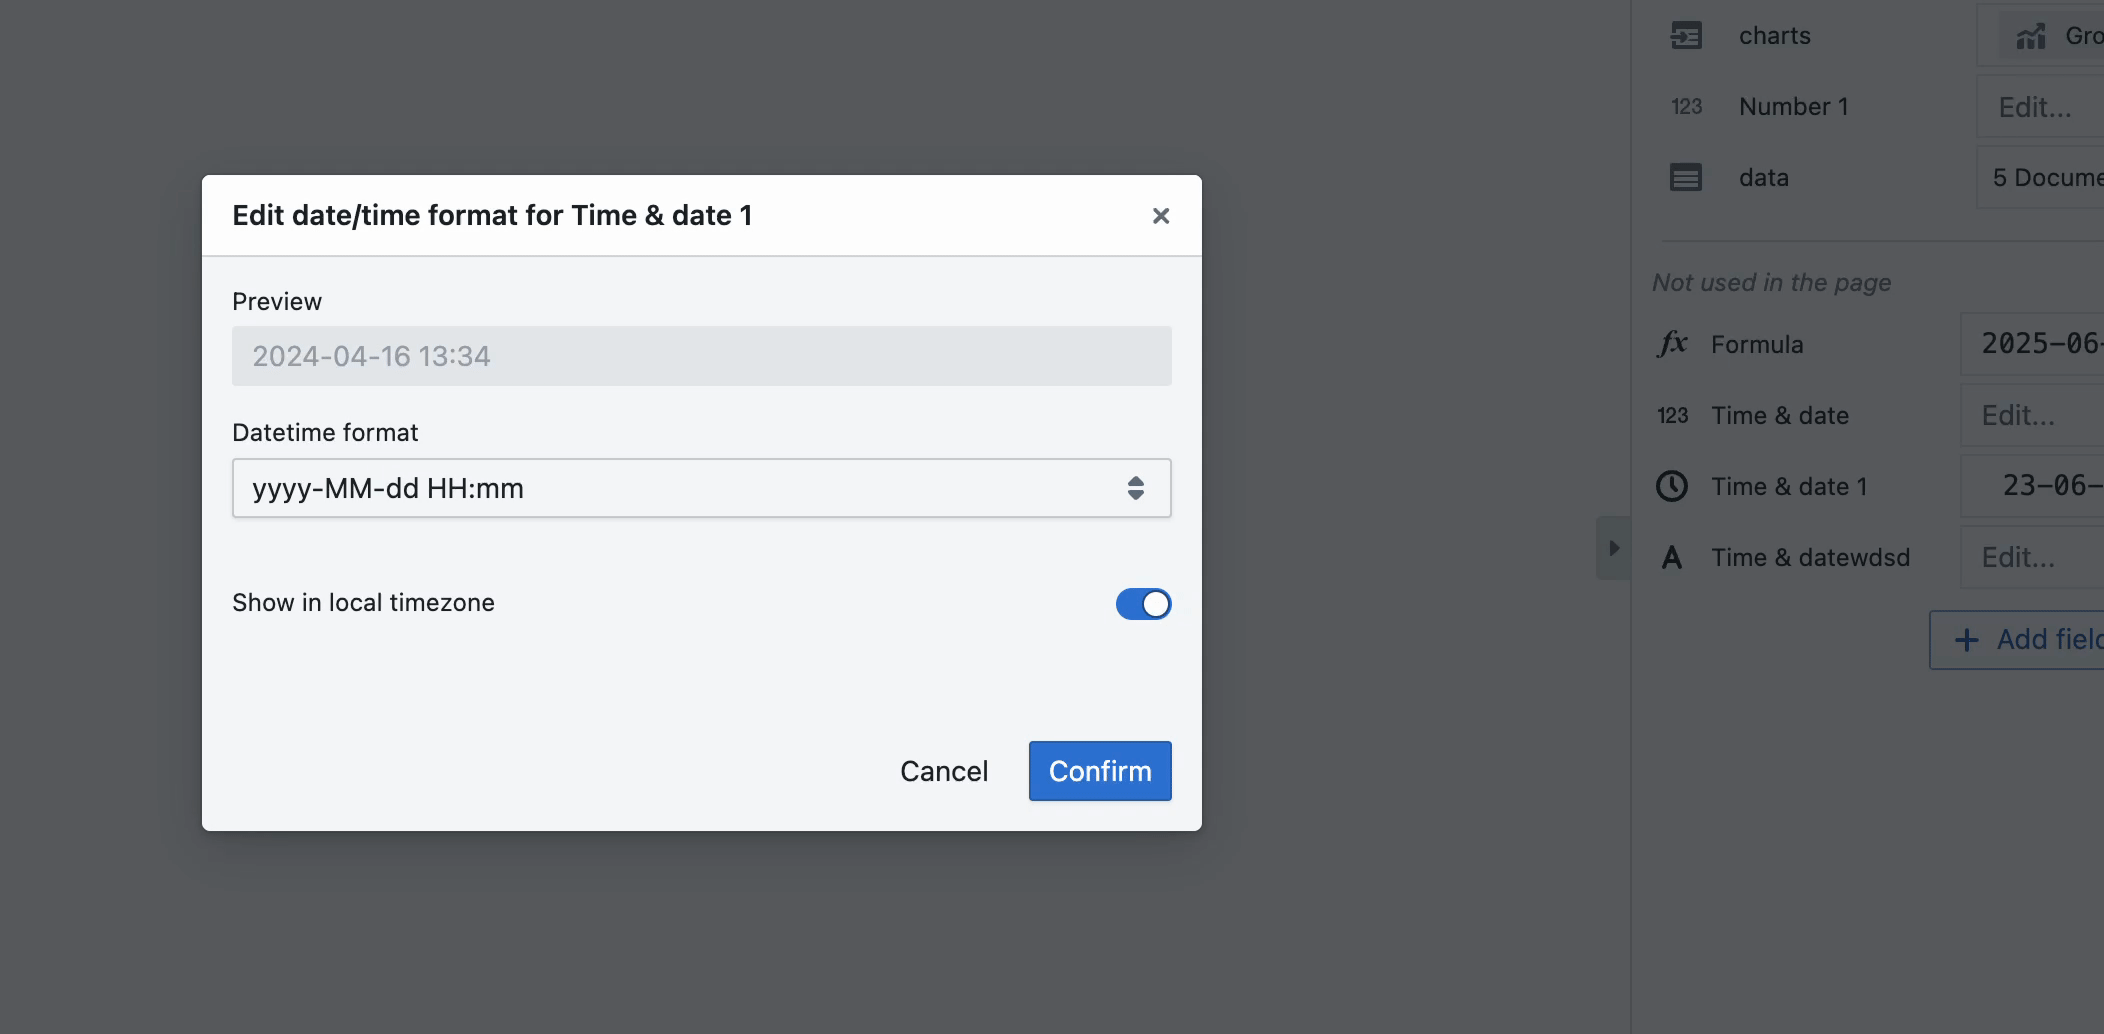
Task: Click the clock icon for Time & date 1
Action: [1672, 487]
